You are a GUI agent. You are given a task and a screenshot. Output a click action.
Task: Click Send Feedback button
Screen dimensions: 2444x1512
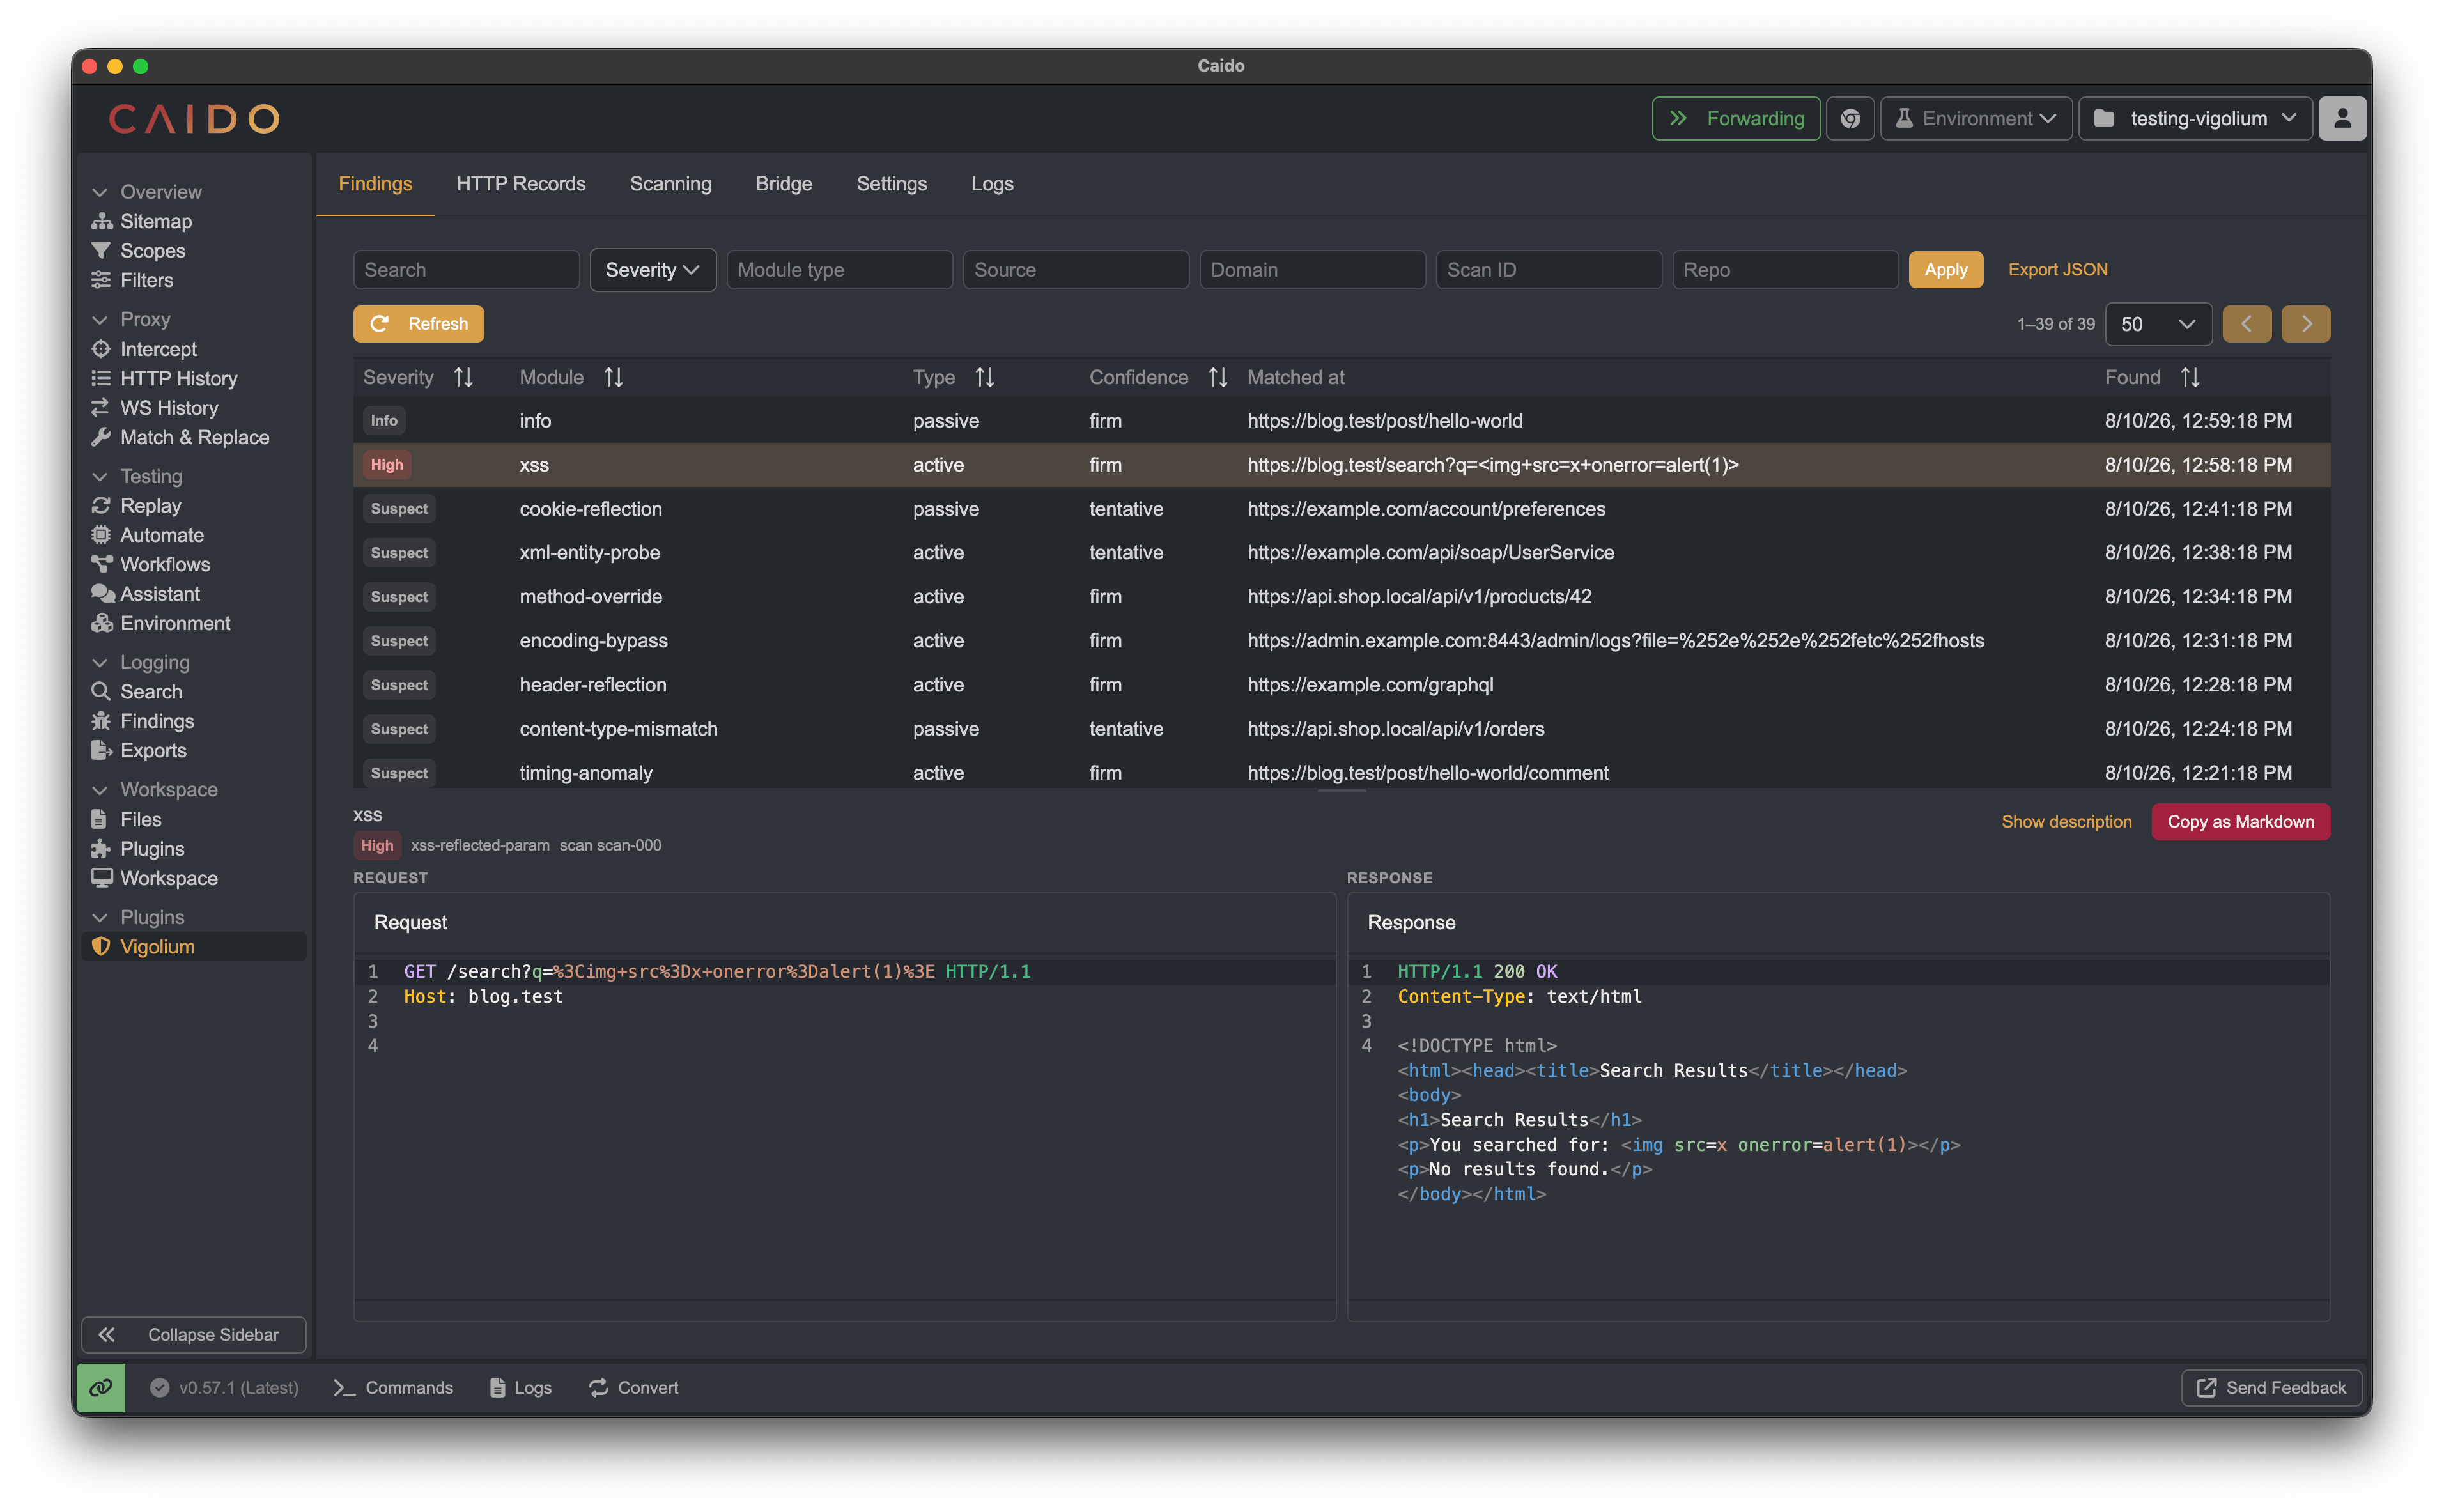click(x=2271, y=1387)
